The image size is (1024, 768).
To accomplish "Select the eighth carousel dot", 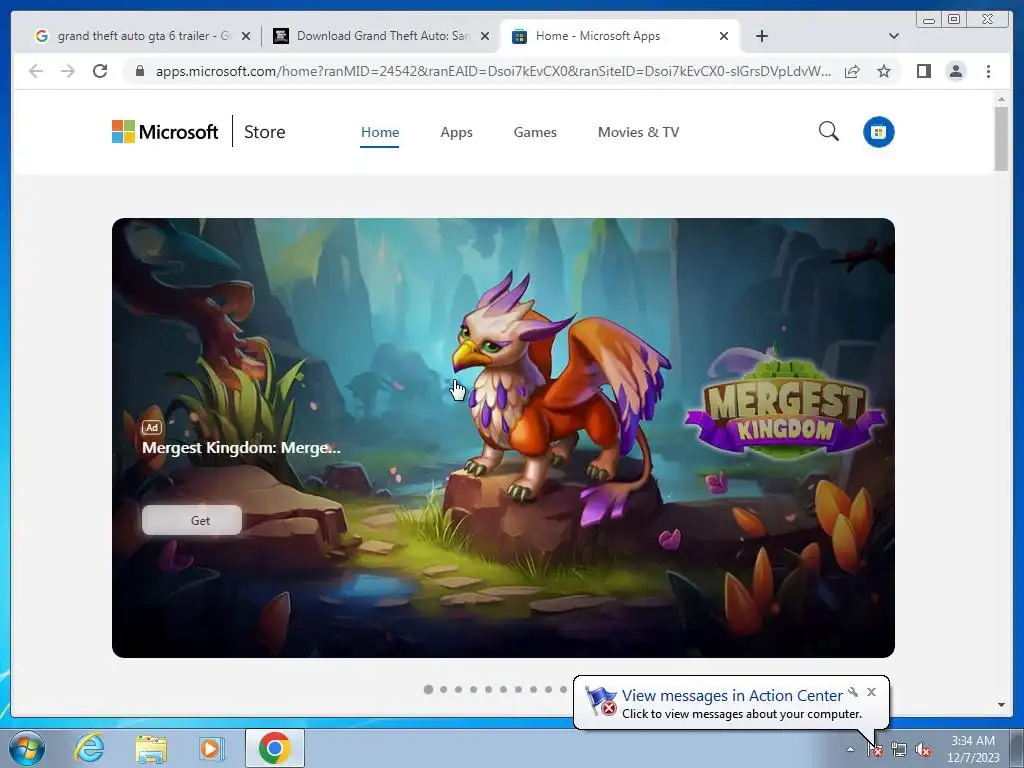I will click(x=534, y=690).
